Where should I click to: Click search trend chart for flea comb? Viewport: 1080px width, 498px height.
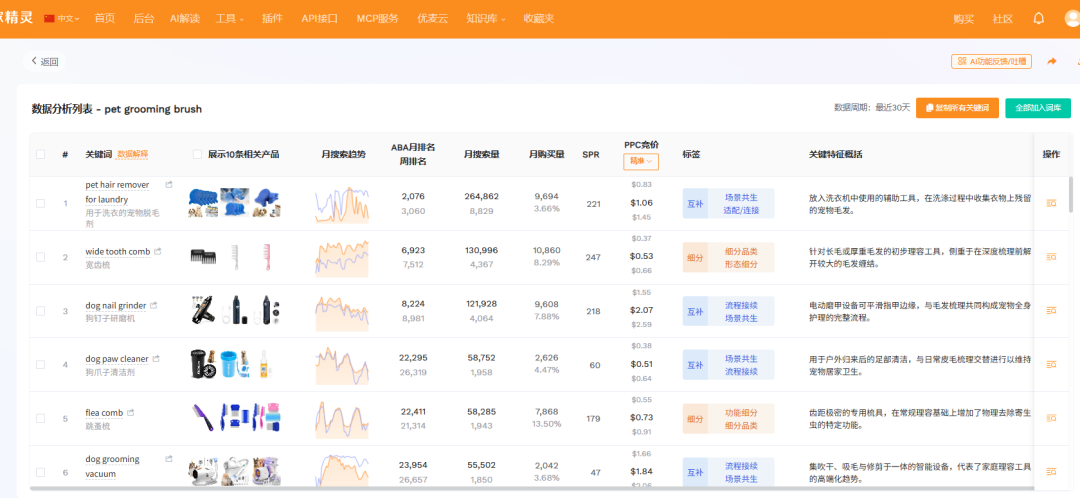click(342, 418)
